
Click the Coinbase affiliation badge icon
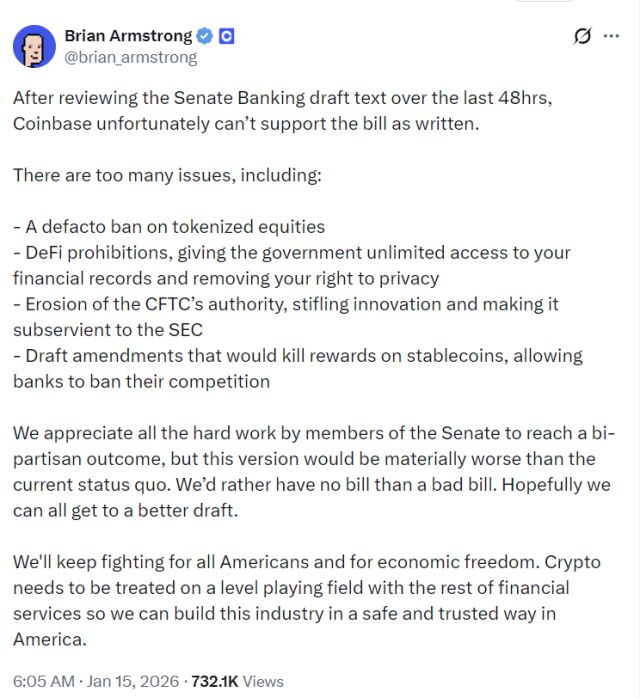[227, 36]
